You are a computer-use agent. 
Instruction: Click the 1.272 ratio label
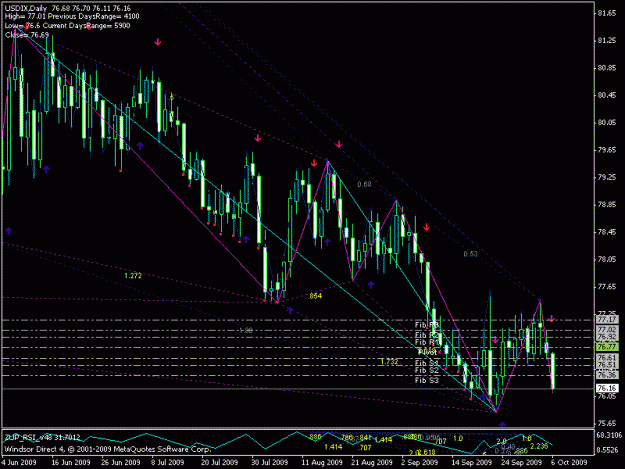point(133,276)
